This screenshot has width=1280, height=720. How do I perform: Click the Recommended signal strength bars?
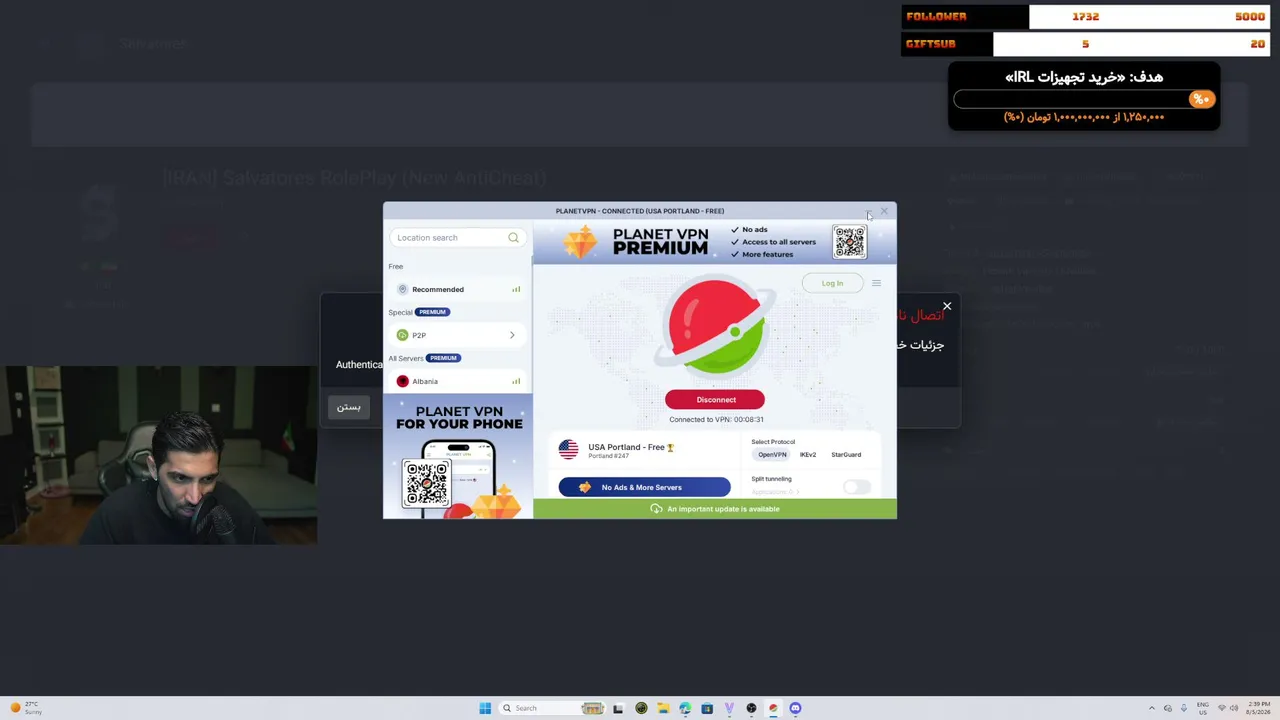point(516,289)
